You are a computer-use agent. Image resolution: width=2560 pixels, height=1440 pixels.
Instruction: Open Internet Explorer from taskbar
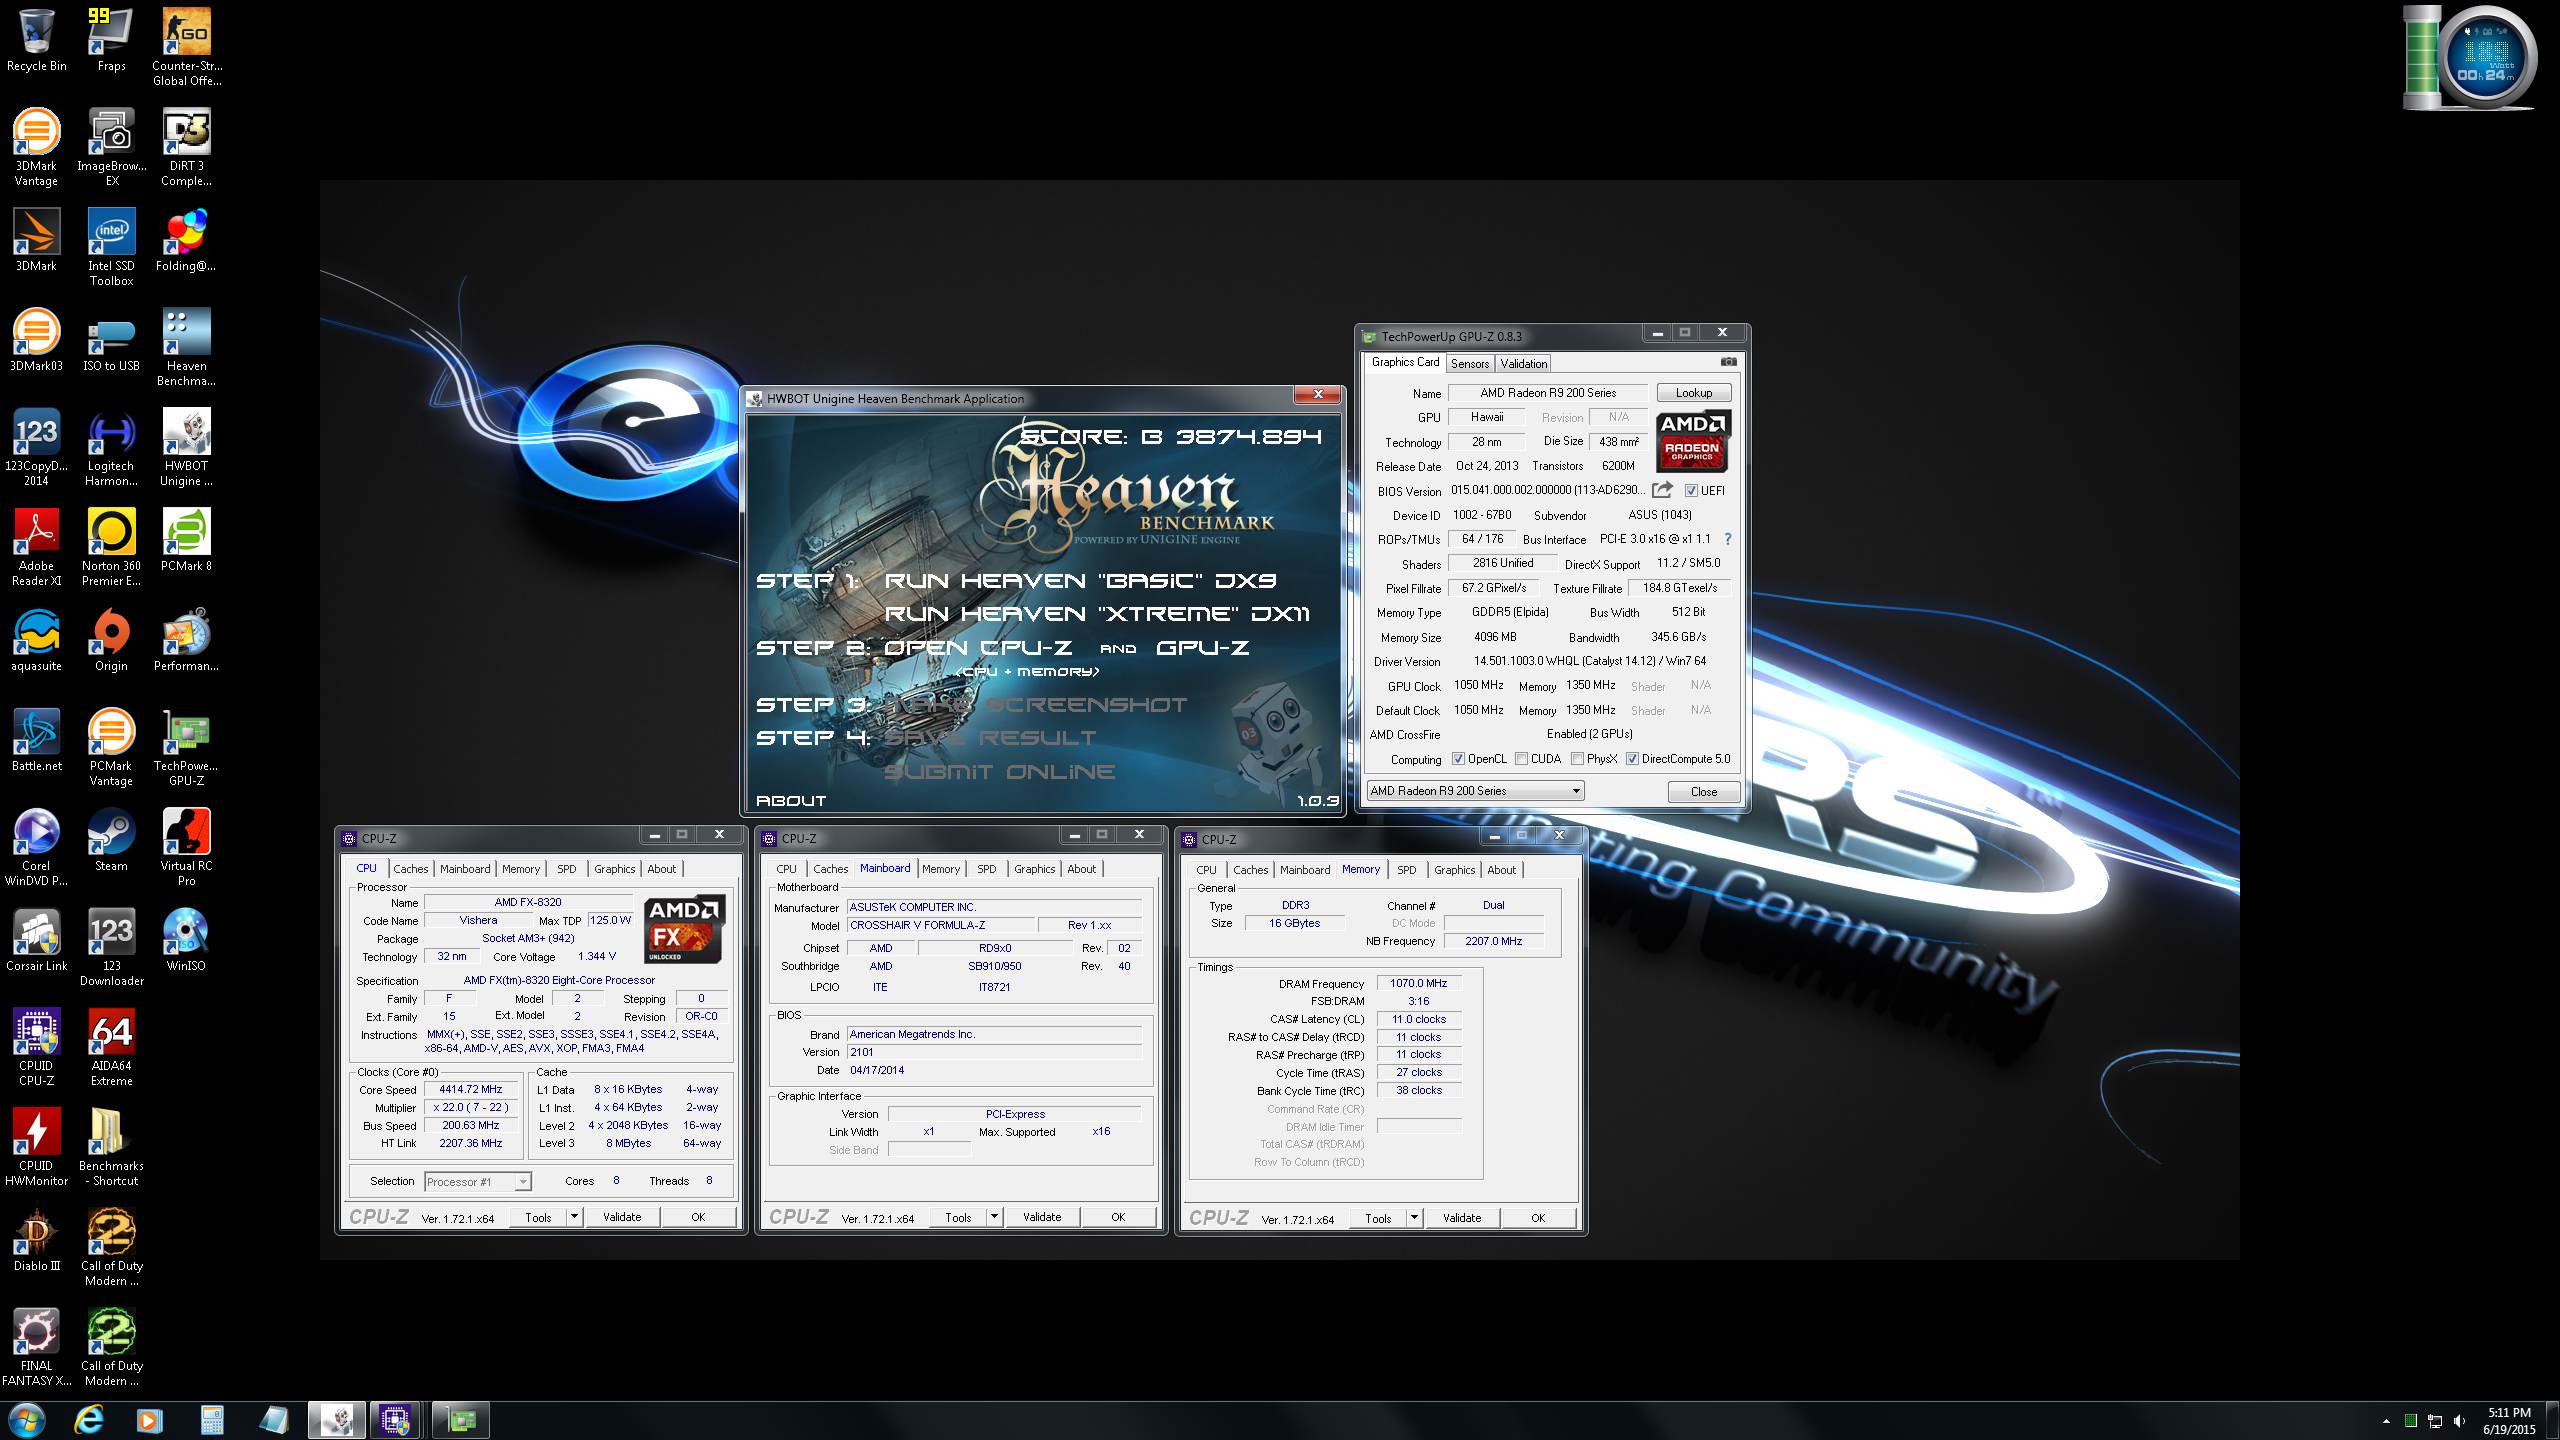click(89, 1420)
